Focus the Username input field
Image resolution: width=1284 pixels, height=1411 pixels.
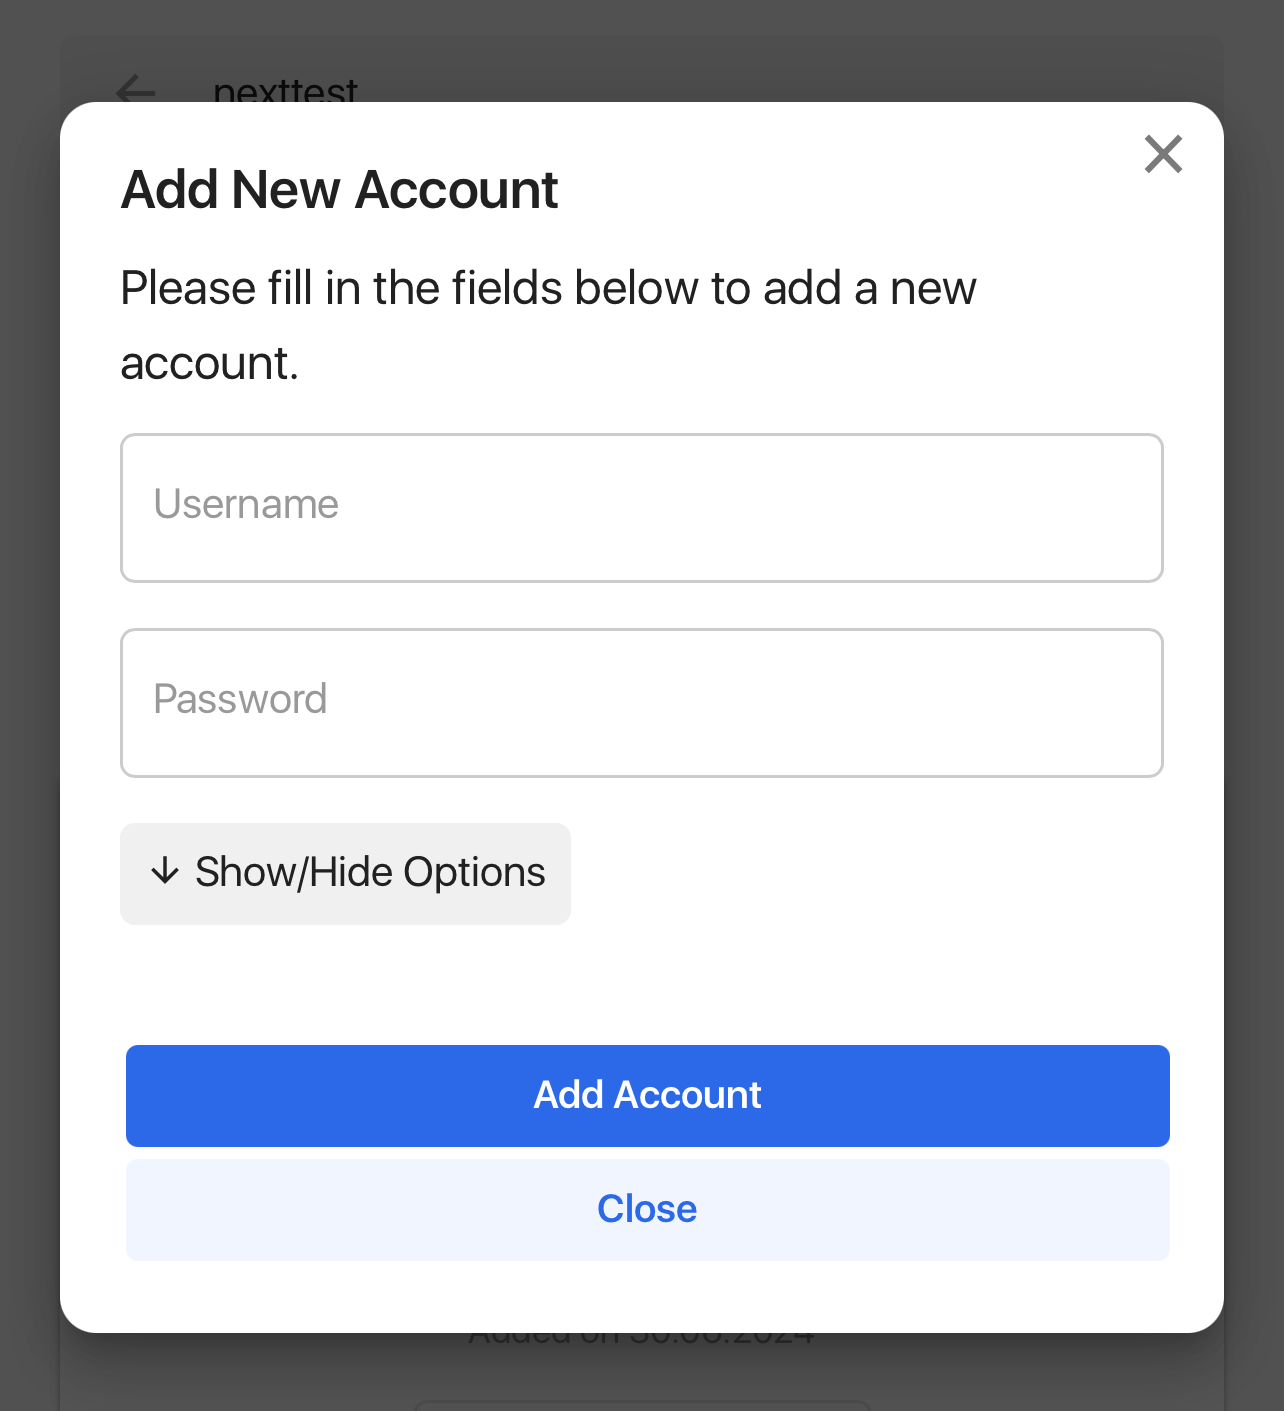641,508
